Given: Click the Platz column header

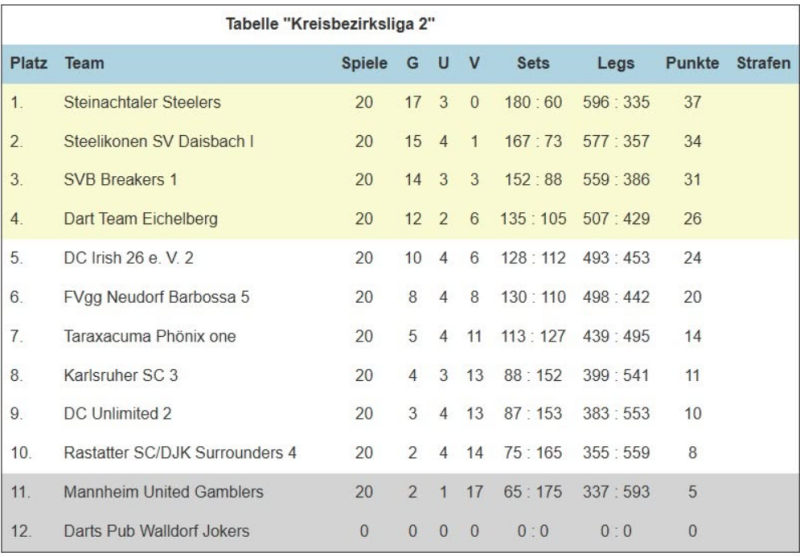Looking at the screenshot, I should (x=29, y=63).
